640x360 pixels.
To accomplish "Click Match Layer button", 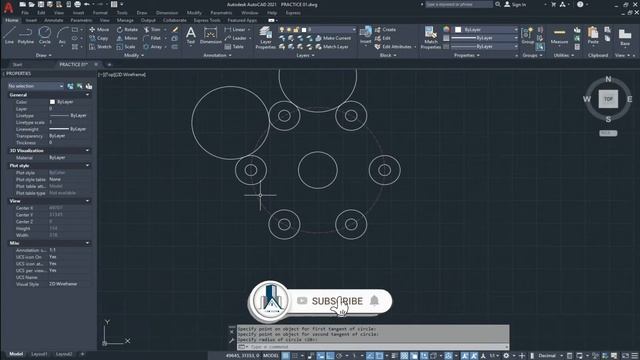I will [332, 47].
